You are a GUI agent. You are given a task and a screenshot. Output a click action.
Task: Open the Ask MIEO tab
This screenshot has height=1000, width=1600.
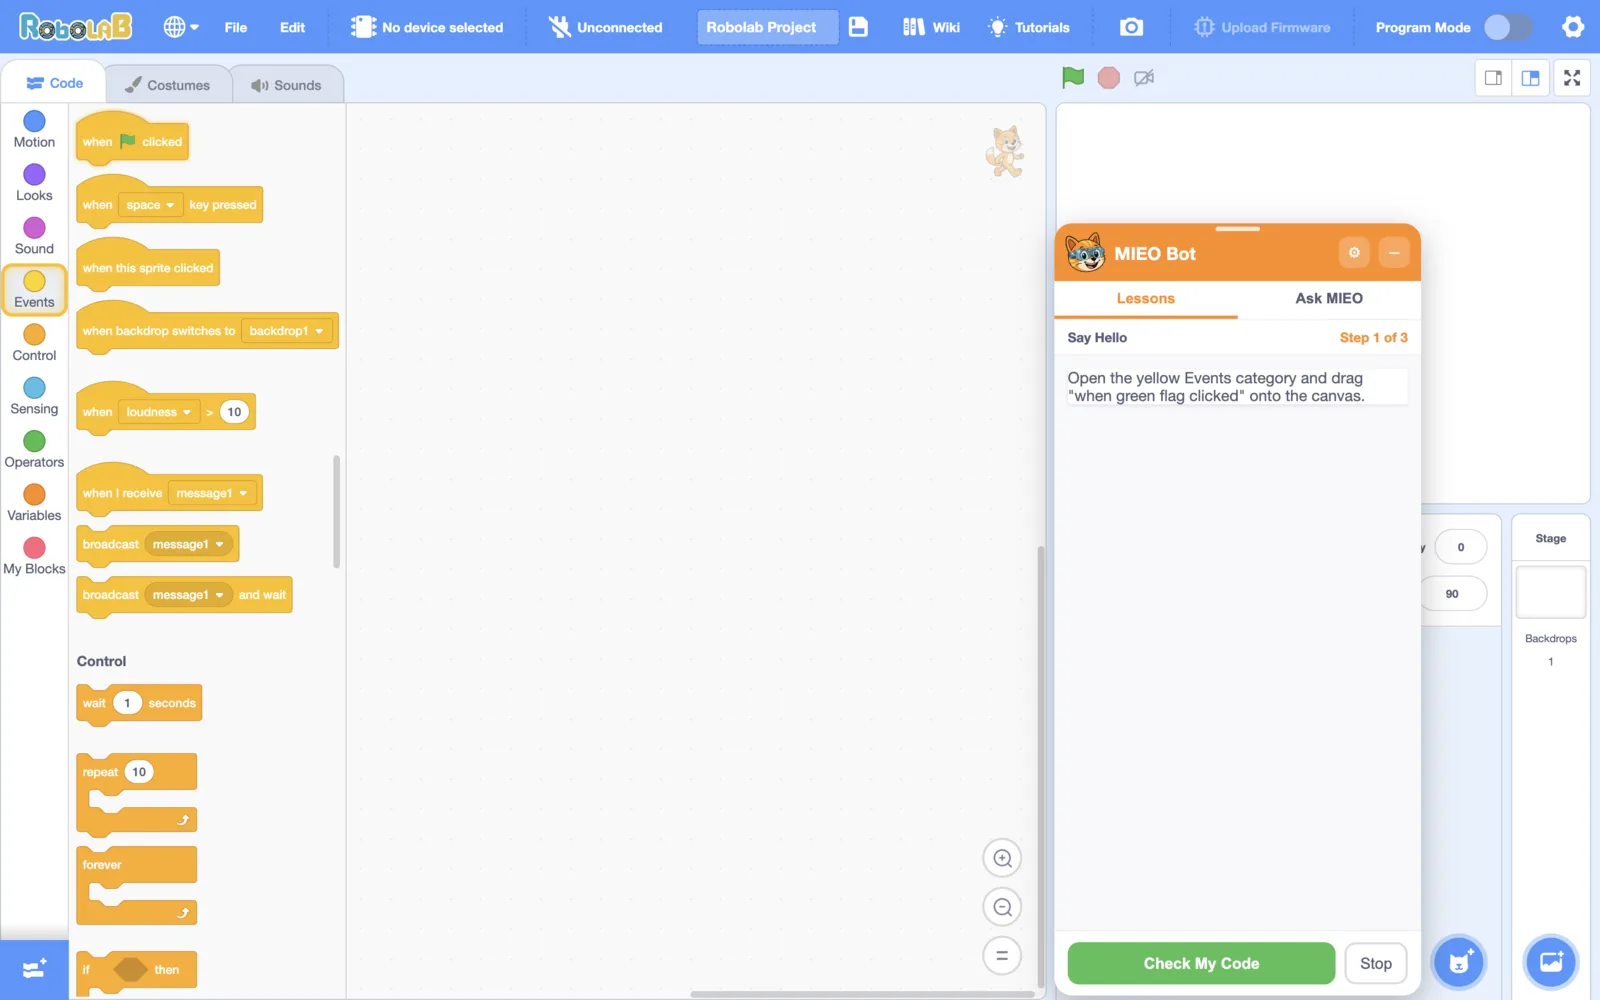click(1329, 298)
